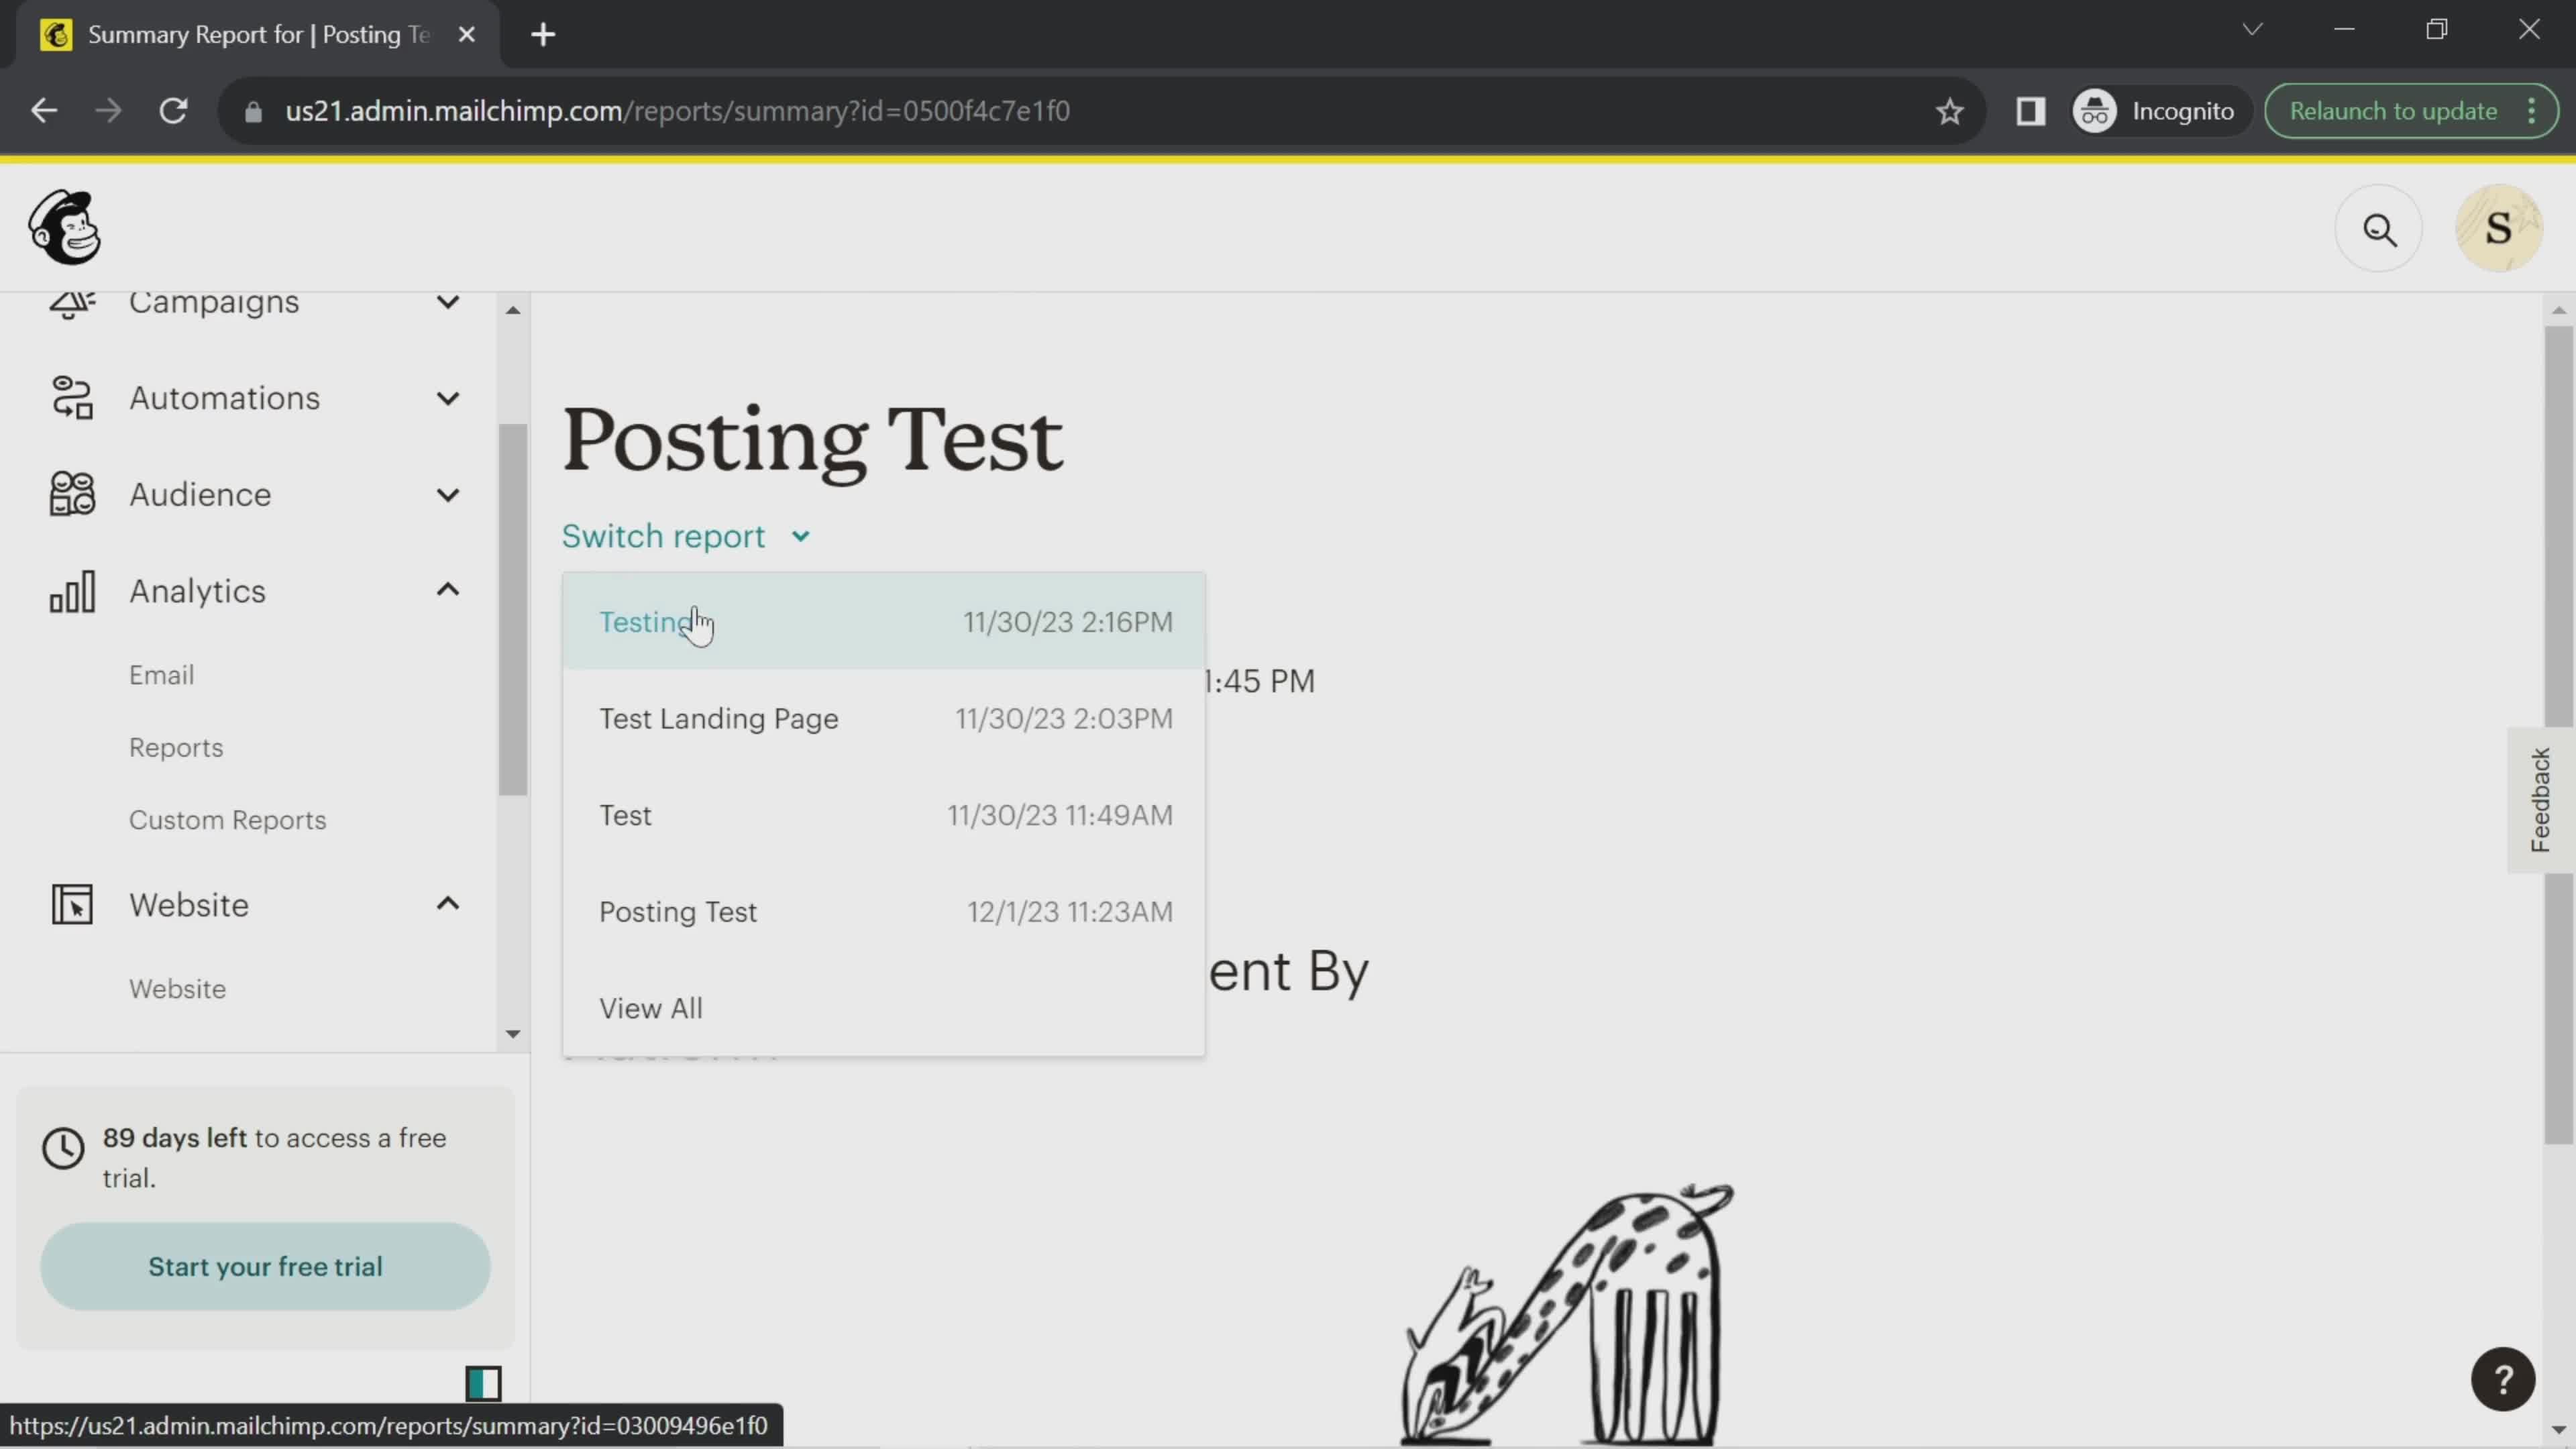The height and width of the screenshot is (1449, 2576).
Task: Click the browser back arrow
Action: click(x=44, y=111)
